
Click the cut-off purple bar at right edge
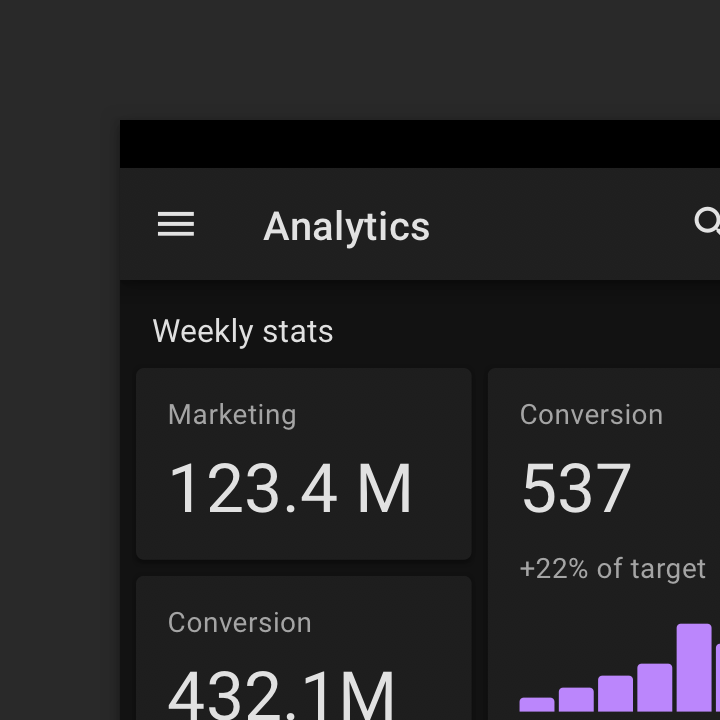(x=717, y=680)
